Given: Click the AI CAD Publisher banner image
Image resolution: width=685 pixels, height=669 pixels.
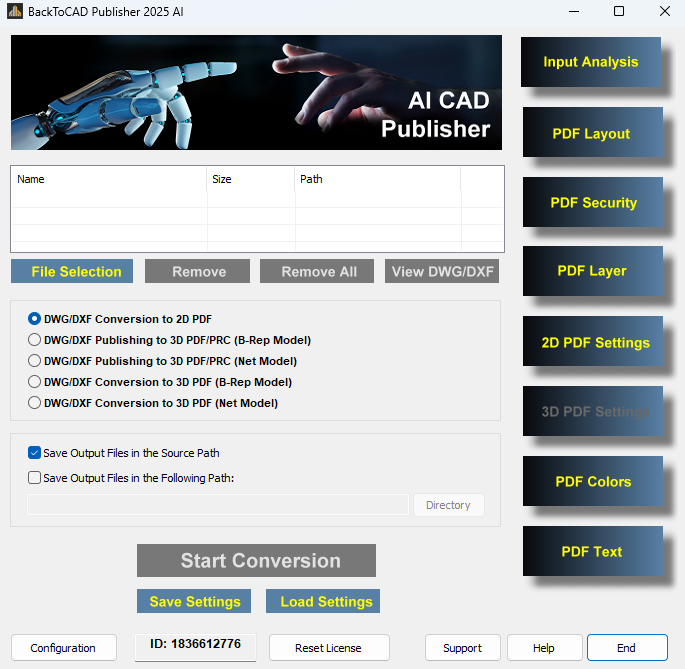Looking at the screenshot, I should pyautogui.click(x=256, y=93).
